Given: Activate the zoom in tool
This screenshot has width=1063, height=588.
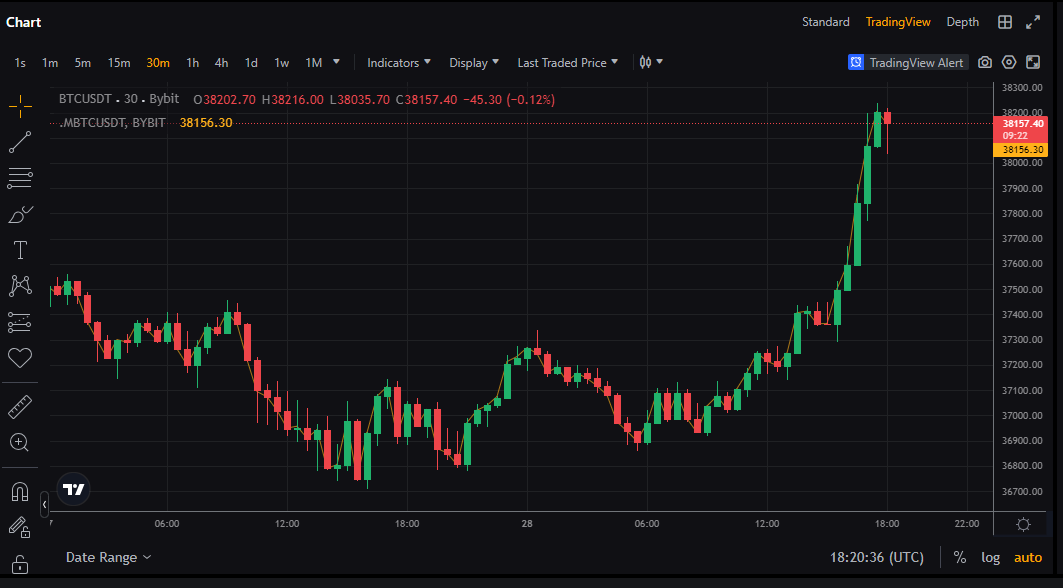Looking at the screenshot, I should tap(20, 442).
